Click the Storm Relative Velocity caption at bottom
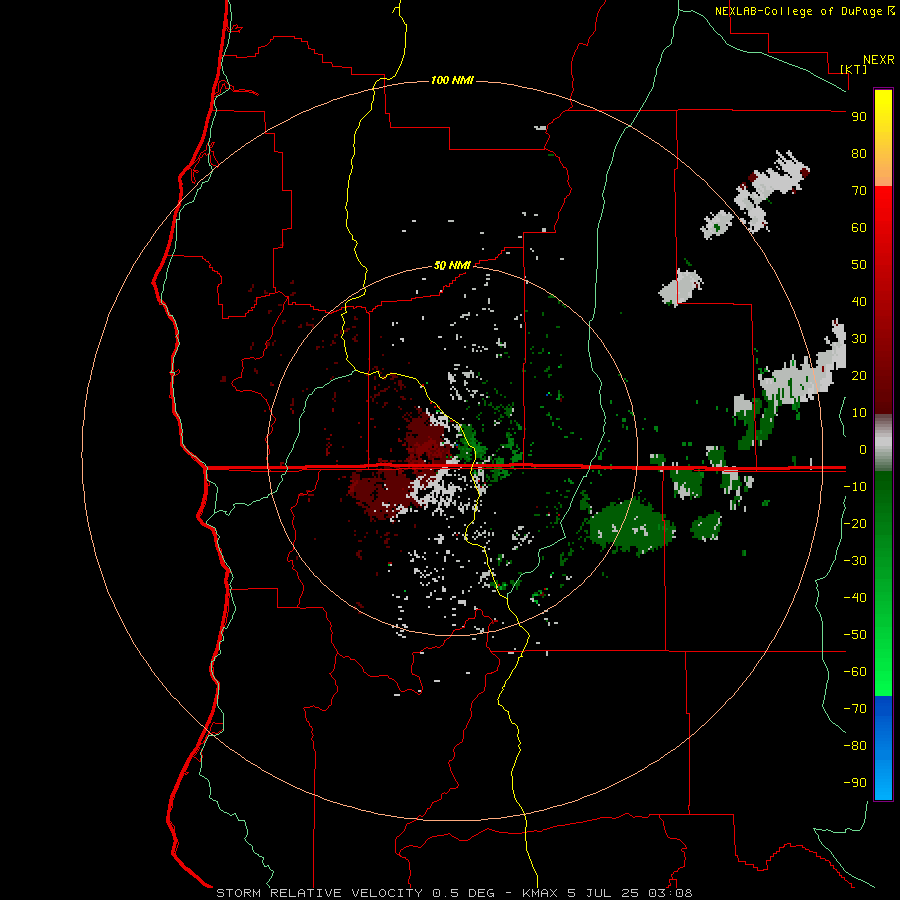Viewport: 900px width, 900px height. (455, 893)
